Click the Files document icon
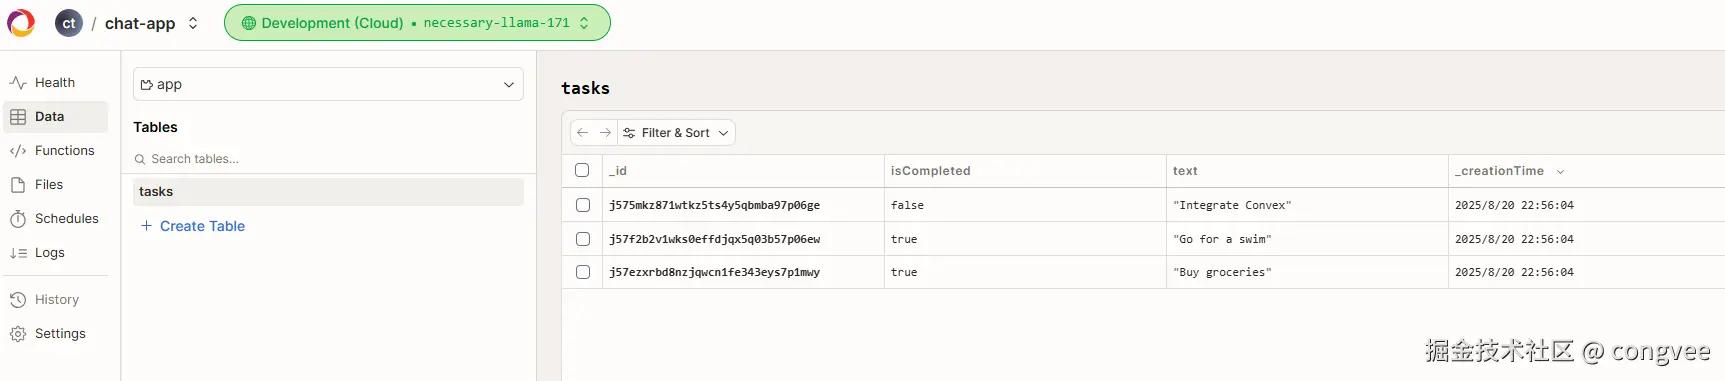 (x=18, y=185)
